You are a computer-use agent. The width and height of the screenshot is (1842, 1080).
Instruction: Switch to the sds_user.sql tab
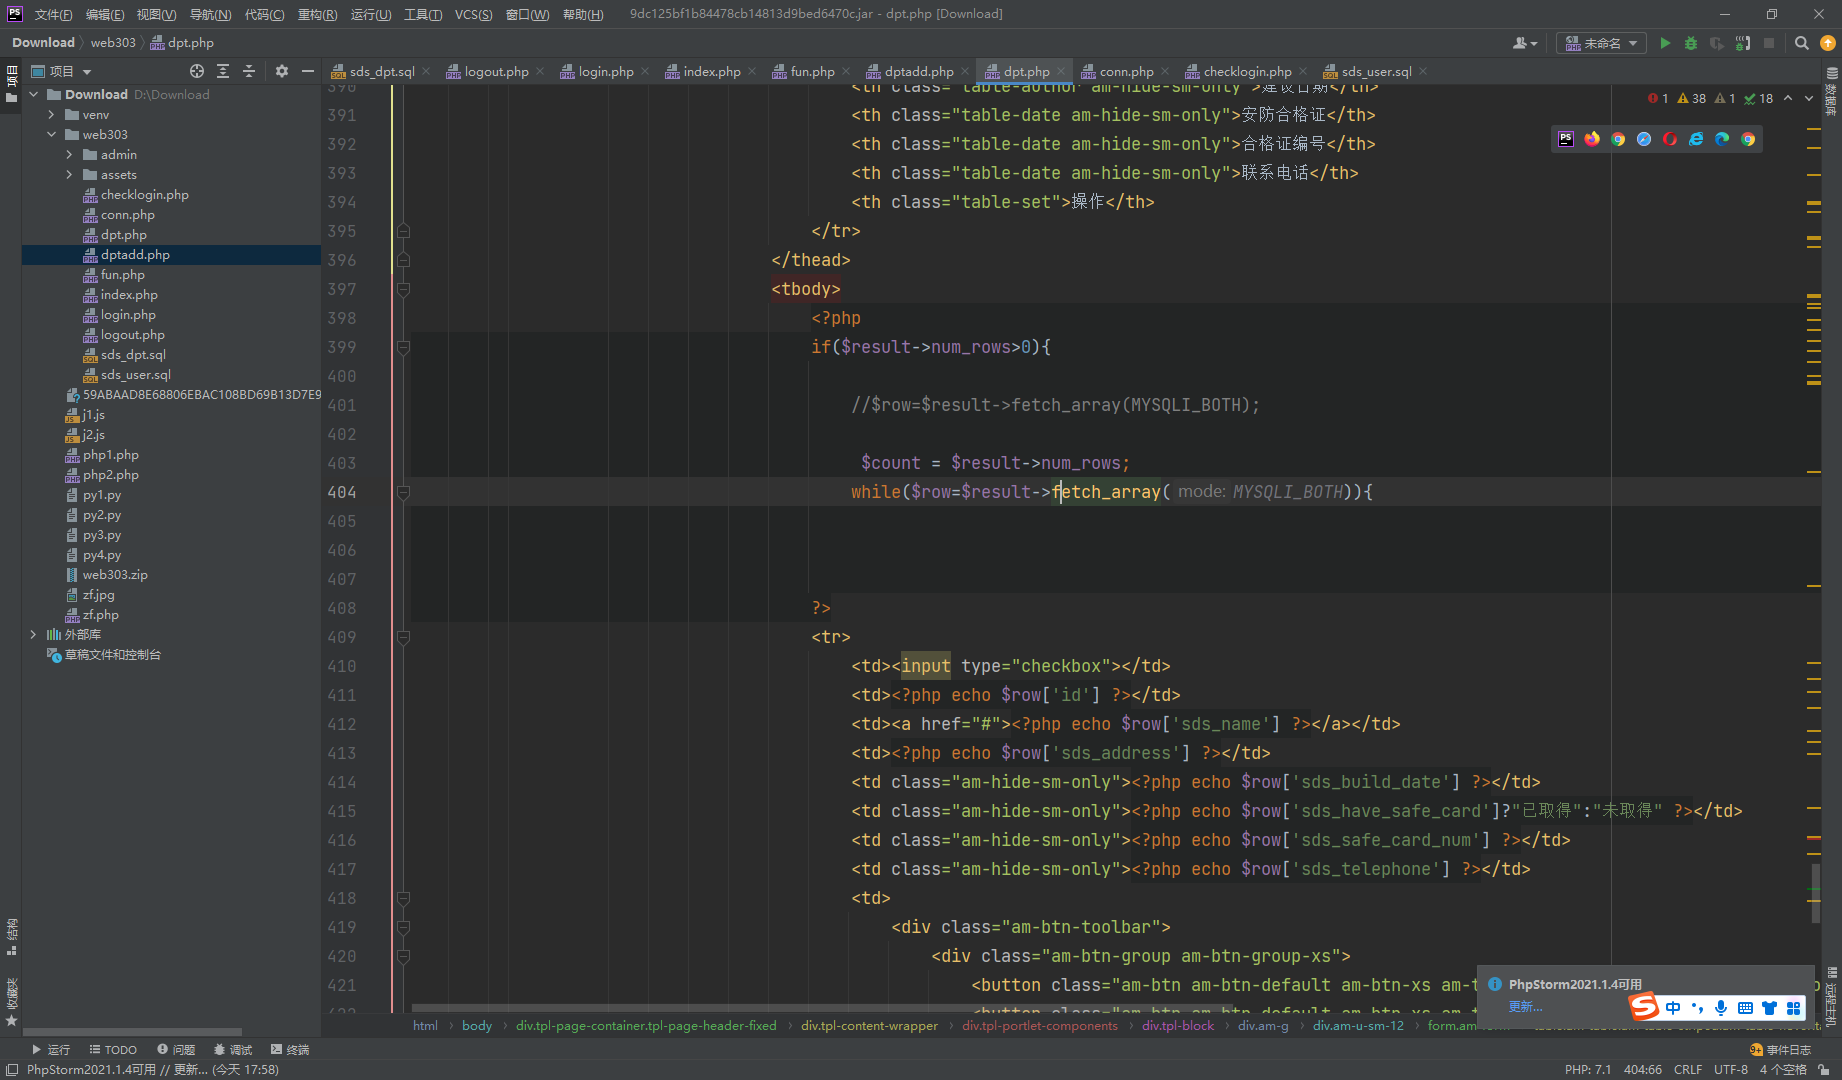pyautogui.click(x=1376, y=71)
